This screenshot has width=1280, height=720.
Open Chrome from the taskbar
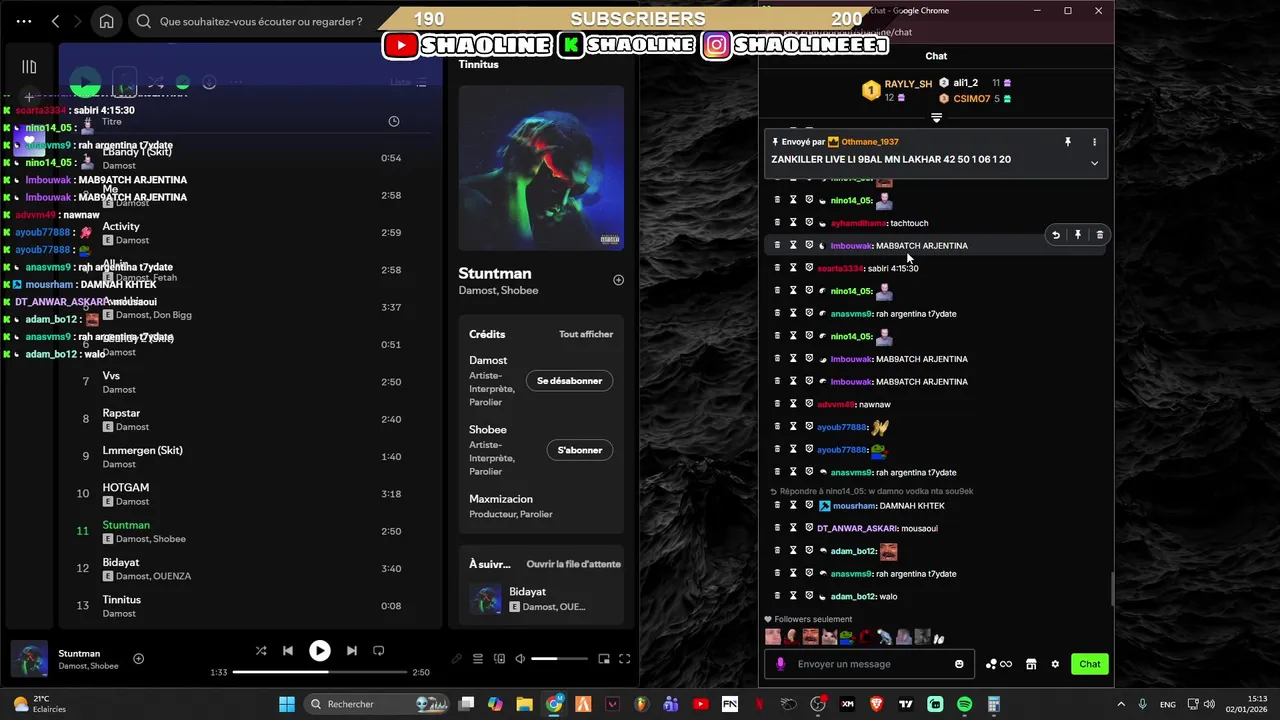(x=554, y=704)
